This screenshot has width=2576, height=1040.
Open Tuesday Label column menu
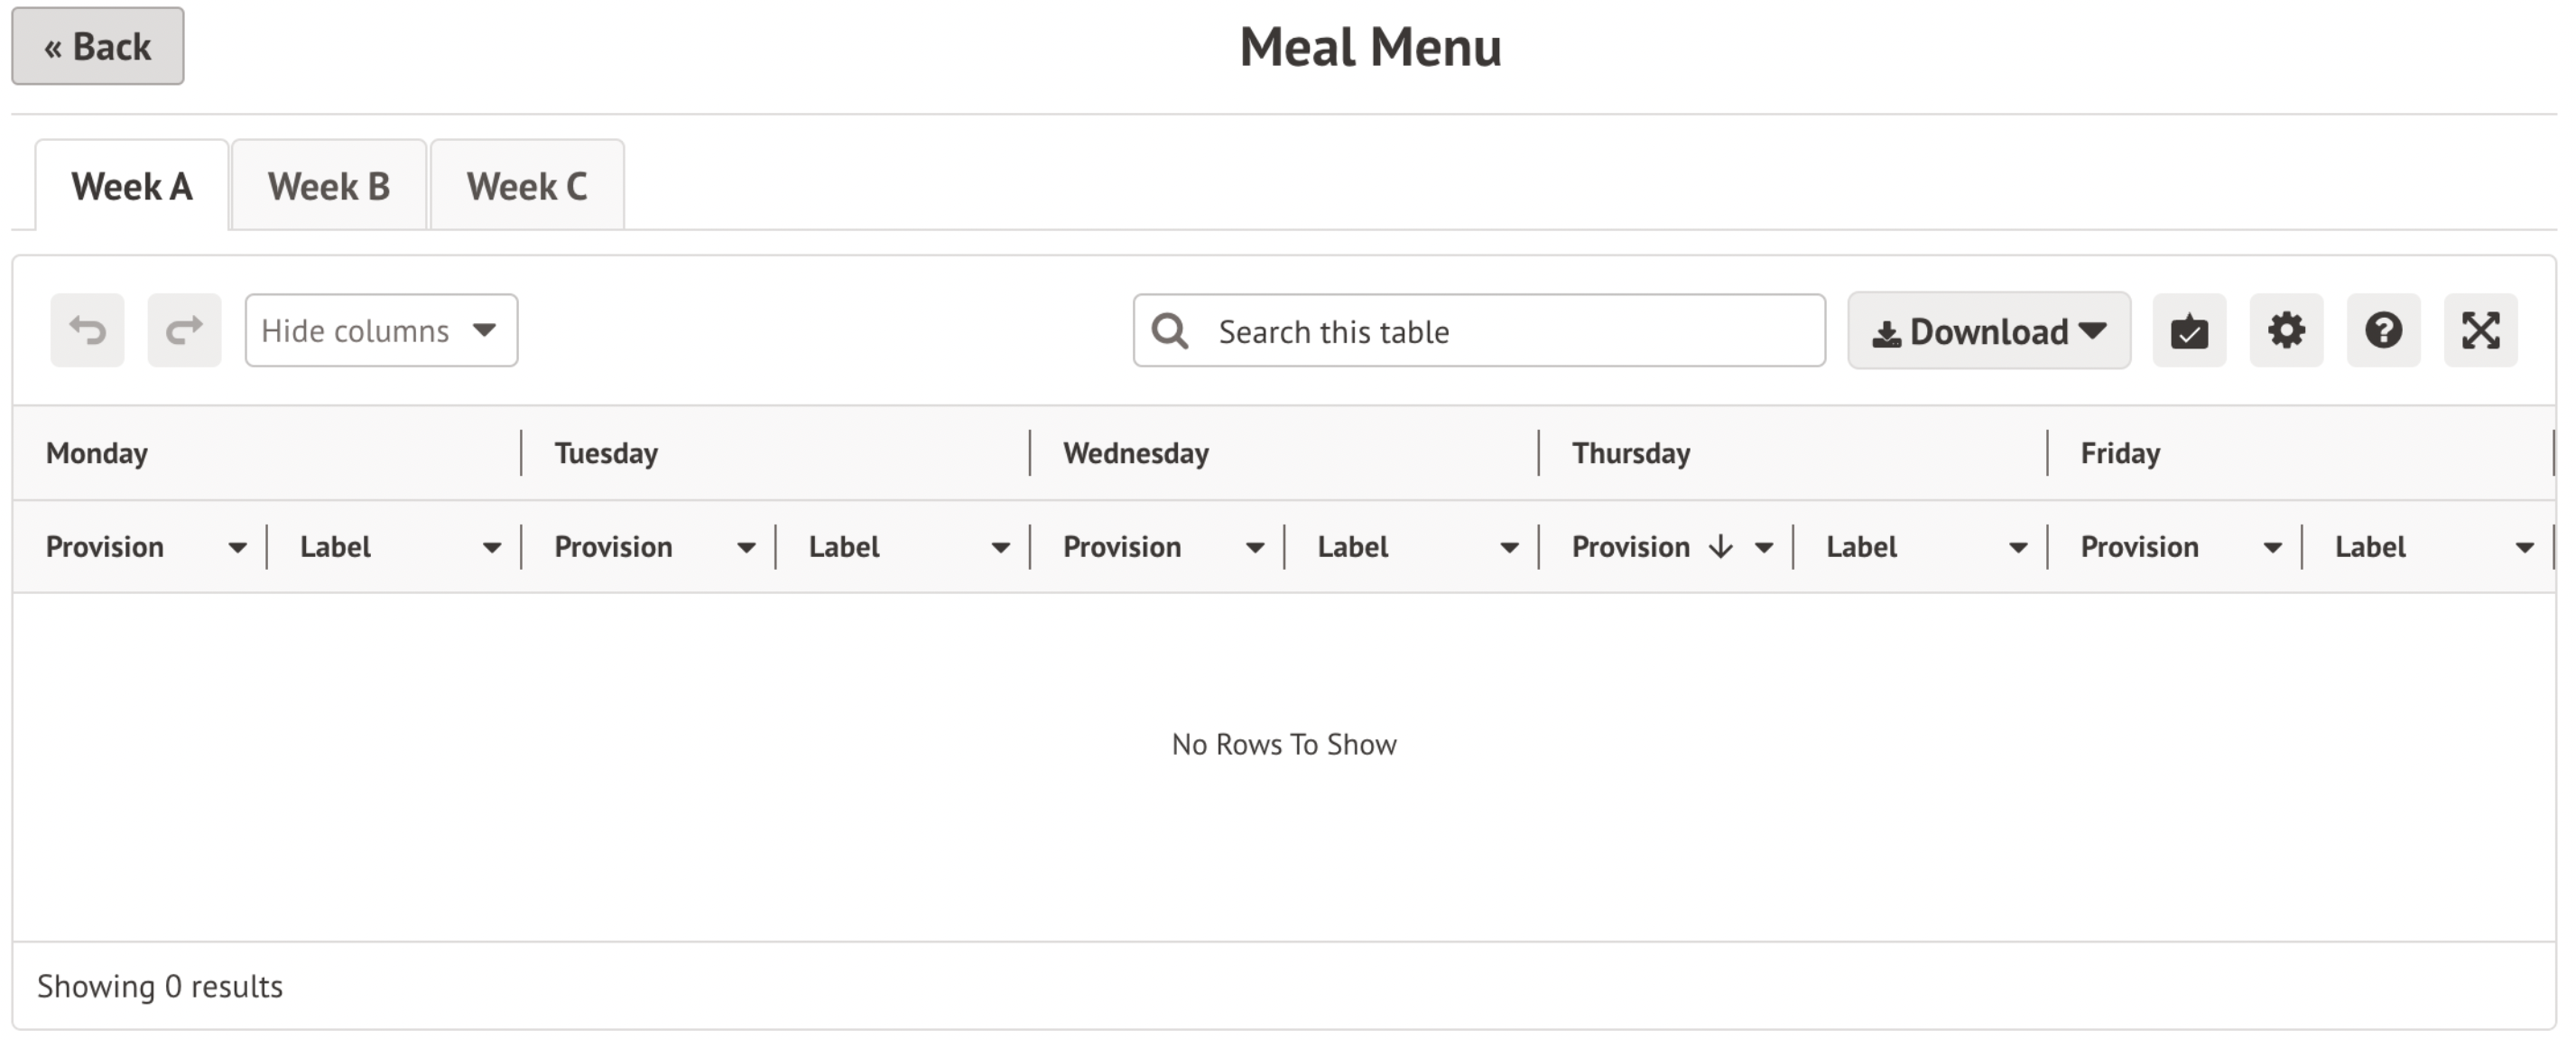point(1000,548)
